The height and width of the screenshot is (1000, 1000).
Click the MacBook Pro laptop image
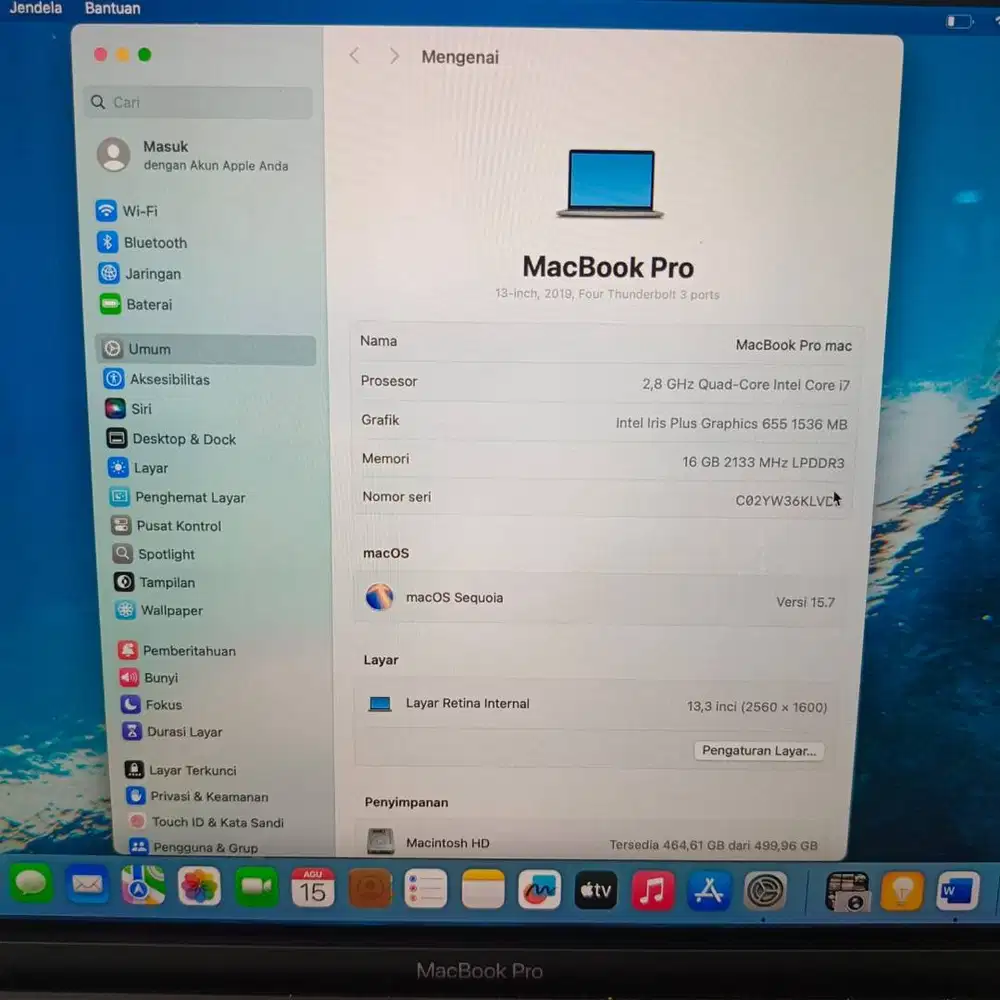point(610,184)
